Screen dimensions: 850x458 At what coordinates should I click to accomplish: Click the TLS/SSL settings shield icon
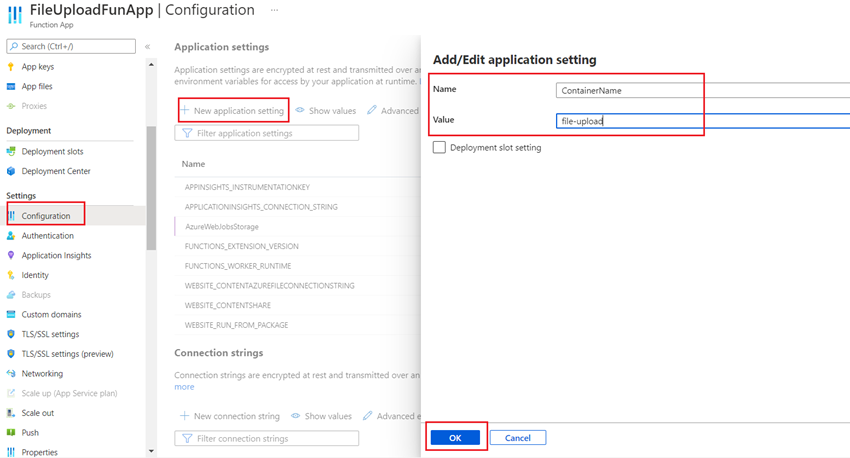pyautogui.click(x=11, y=334)
